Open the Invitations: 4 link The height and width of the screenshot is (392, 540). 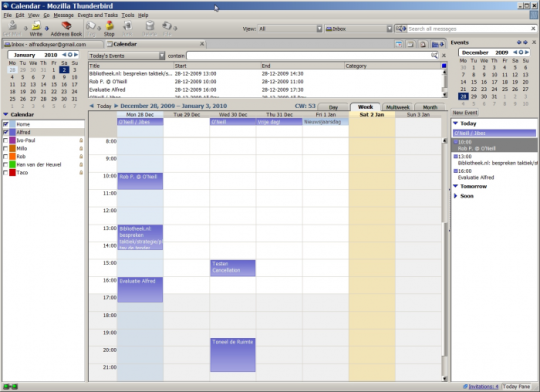click(x=483, y=386)
